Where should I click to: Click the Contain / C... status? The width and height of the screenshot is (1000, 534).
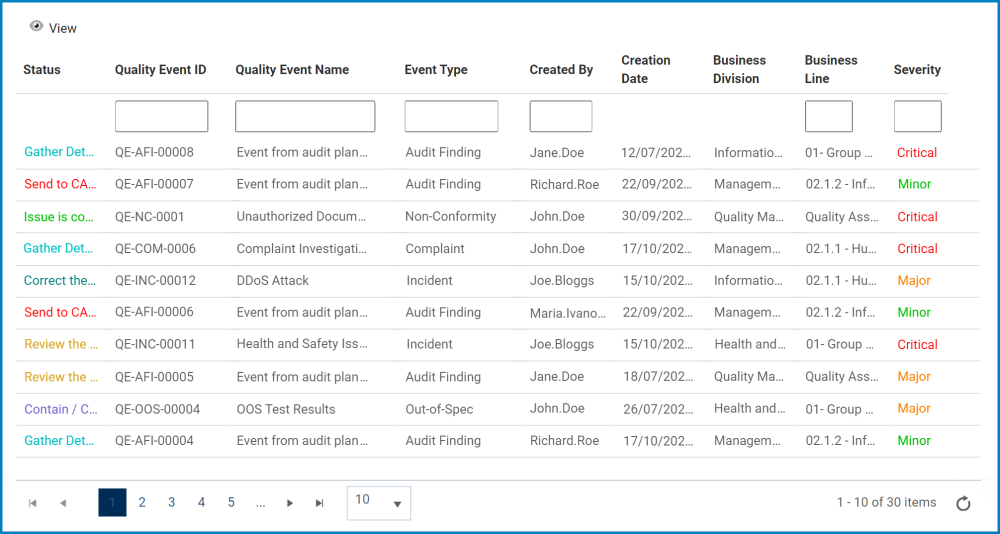(61, 409)
